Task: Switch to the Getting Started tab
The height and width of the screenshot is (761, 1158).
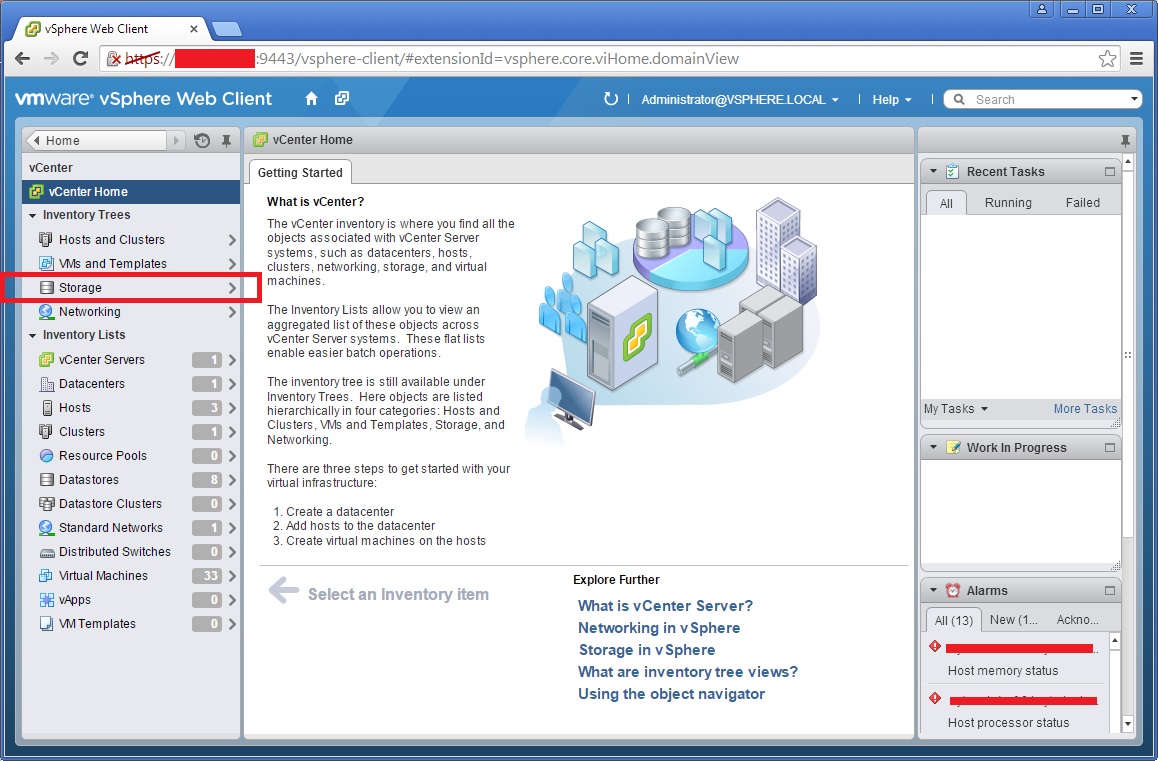Action: (x=300, y=172)
